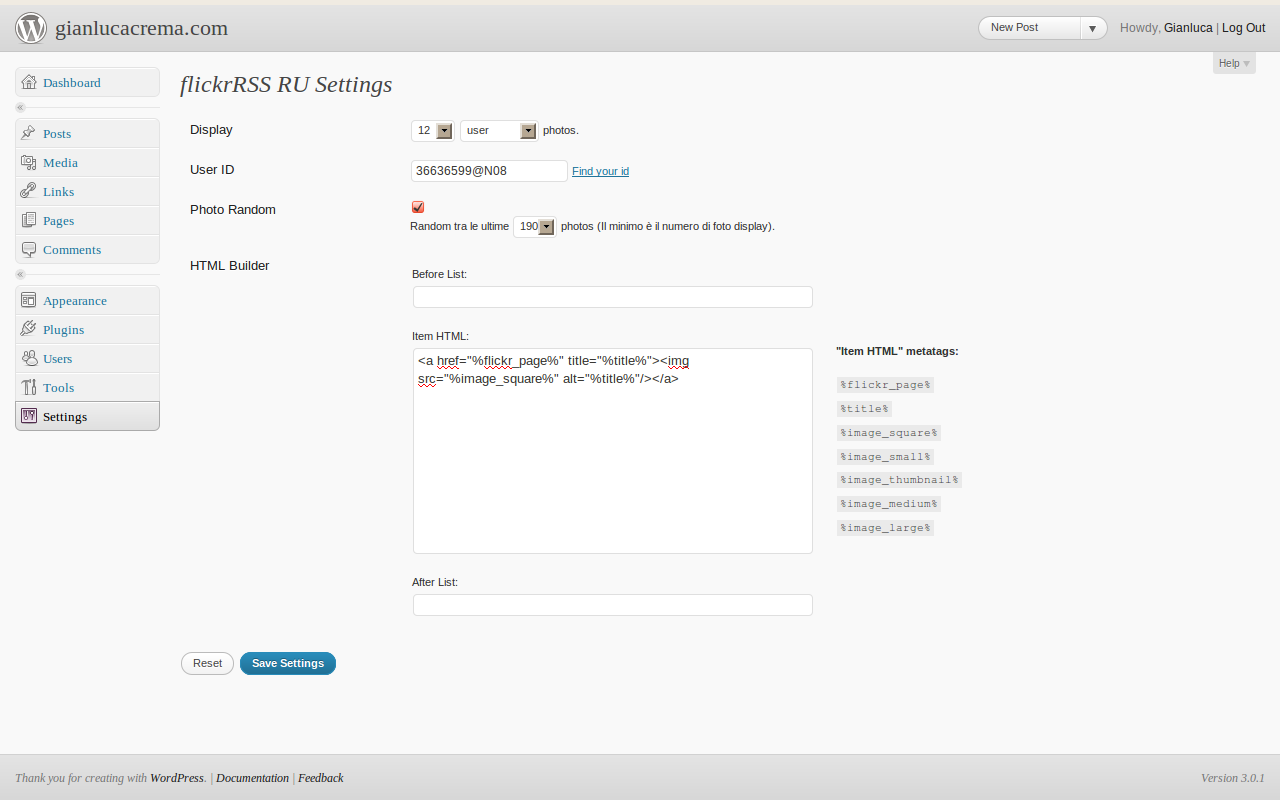This screenshot has width=1280, height=800.
Task: Click the Posts pushpin icon
Action: coord(29,133)
